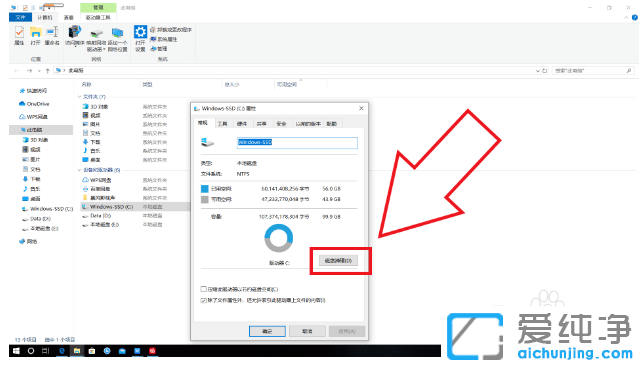Open the Sharing tab in properties dialog

coord(262,123)
